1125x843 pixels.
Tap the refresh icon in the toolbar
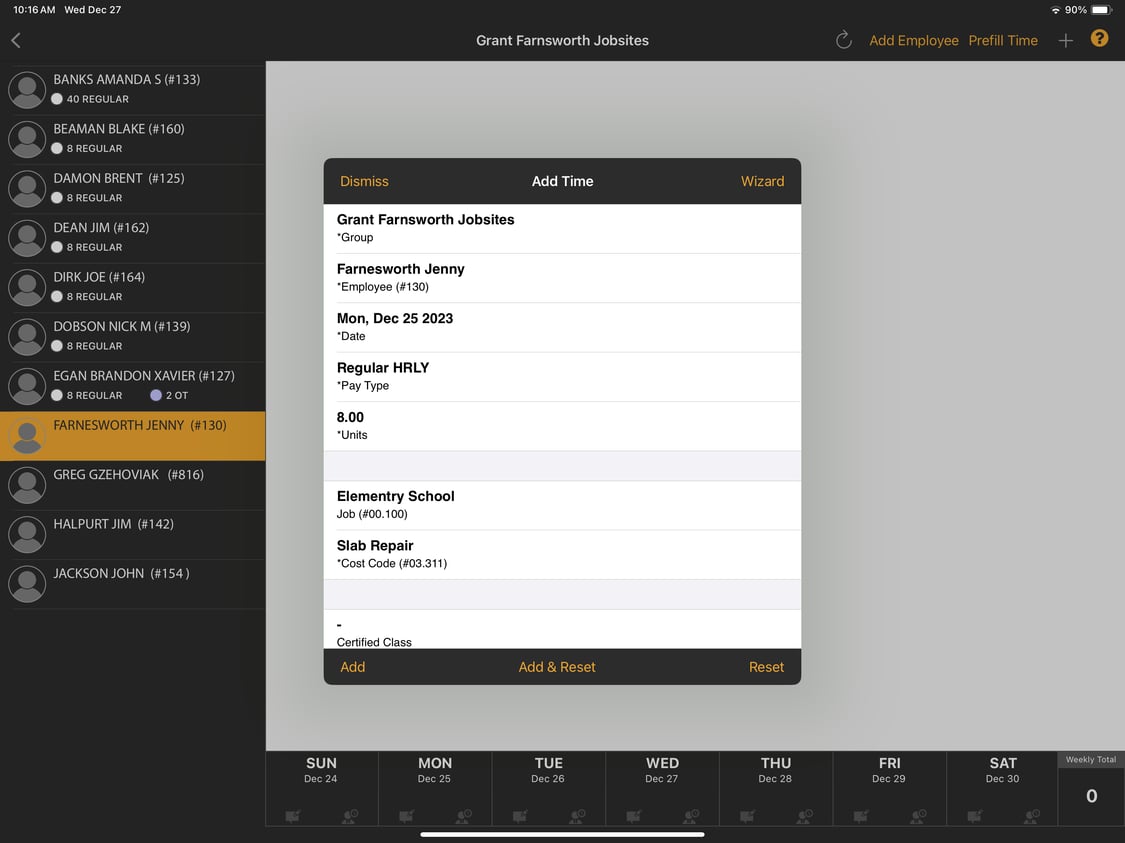(843, 40)
